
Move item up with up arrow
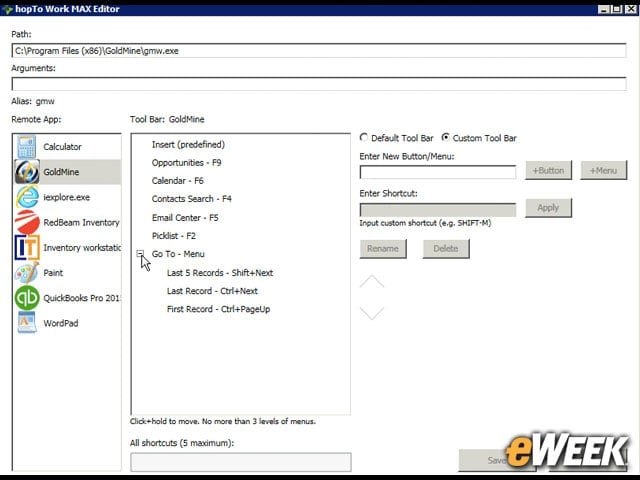371,282
